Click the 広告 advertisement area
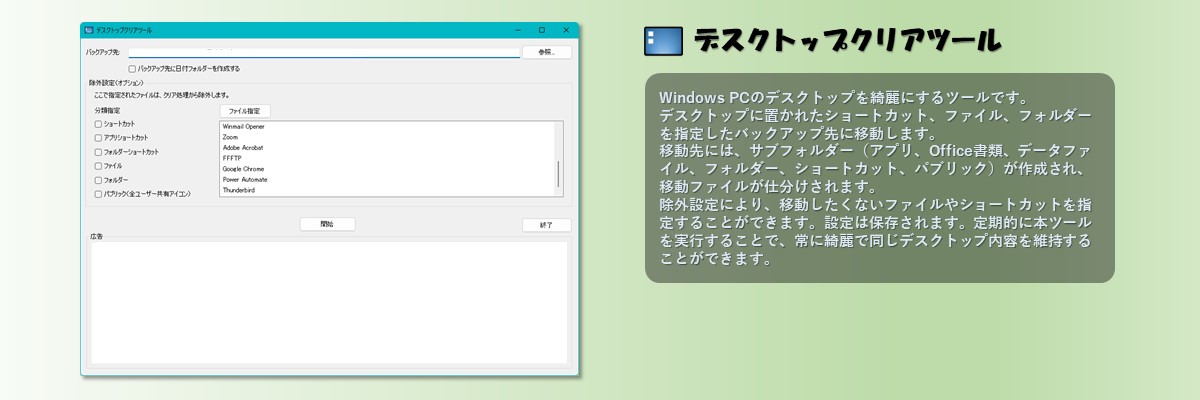 329,302
